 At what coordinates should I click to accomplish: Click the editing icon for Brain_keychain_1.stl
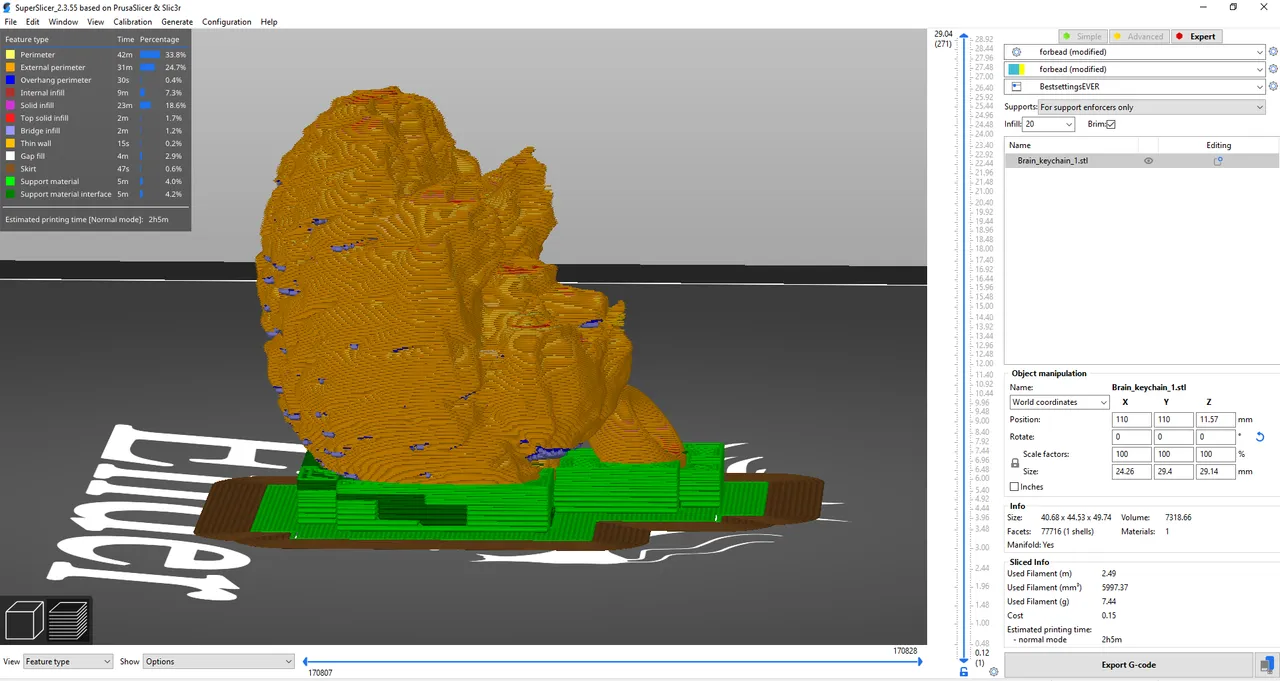(1217, 161)
